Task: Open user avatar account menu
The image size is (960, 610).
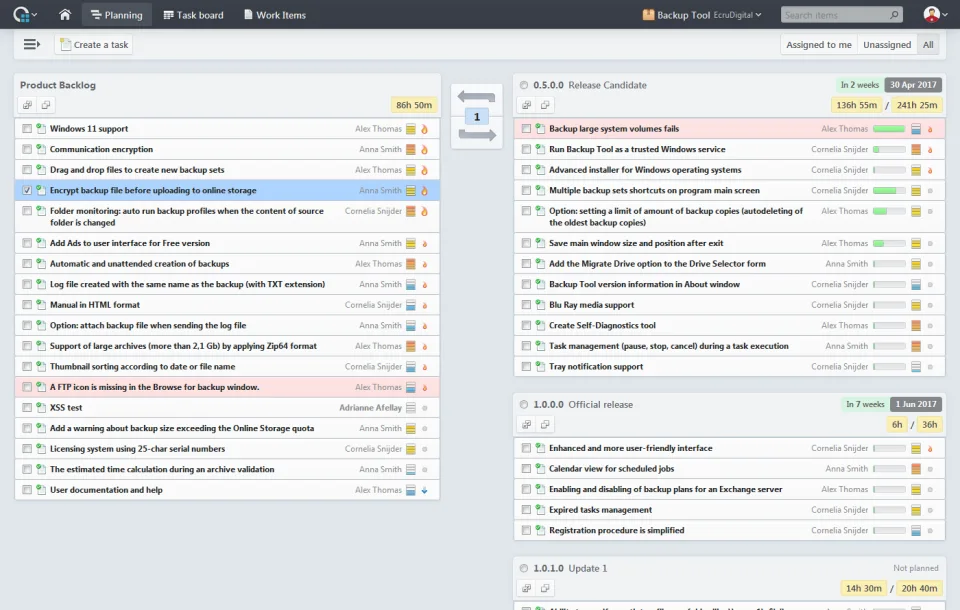Action: click(x=935, y=14)
